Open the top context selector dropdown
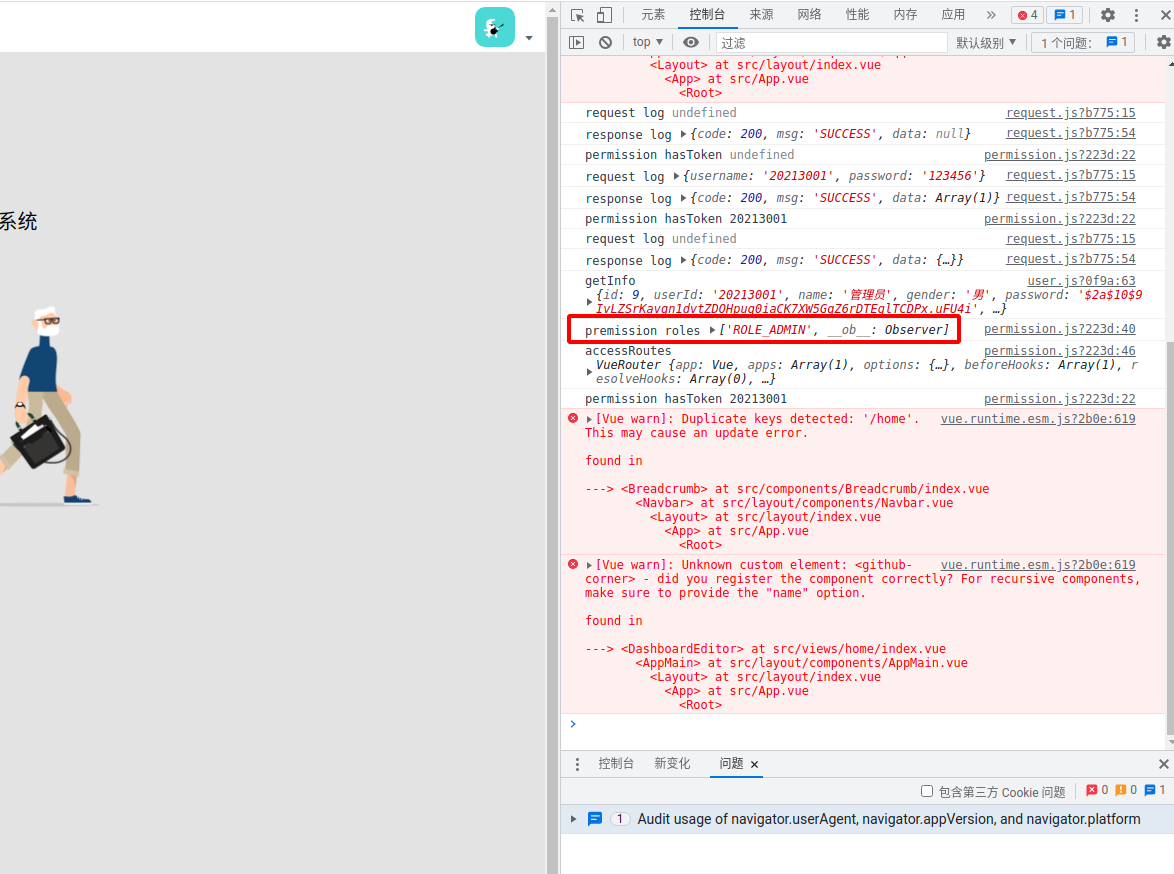 [x=648, y=43]
